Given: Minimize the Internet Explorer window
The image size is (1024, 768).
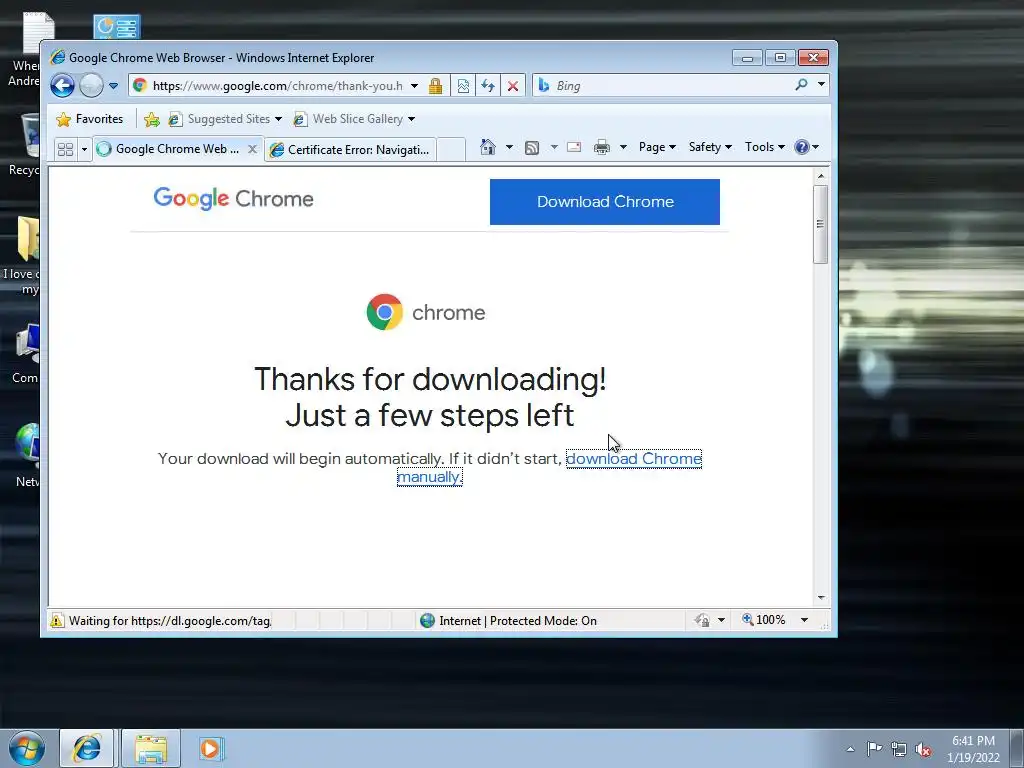Looking at the screenshot, I should tap(747, 58).
